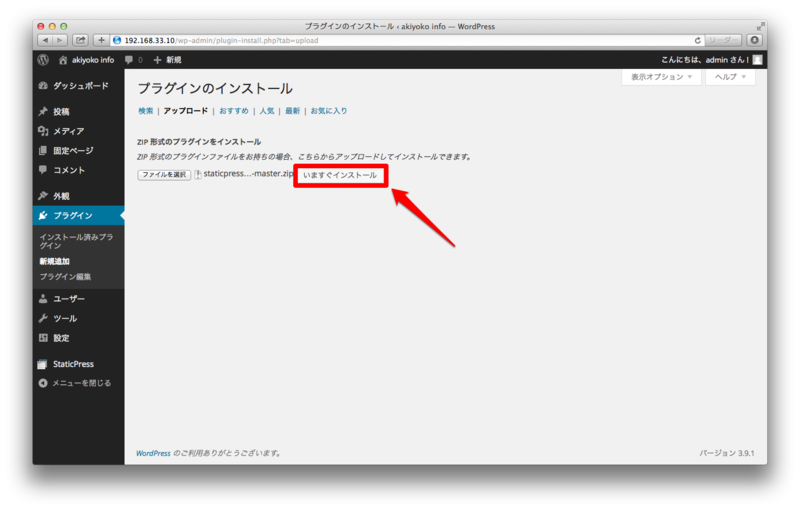The image size is (800, 510).
Task: Click the browser share button
Action: pos(81,40)
